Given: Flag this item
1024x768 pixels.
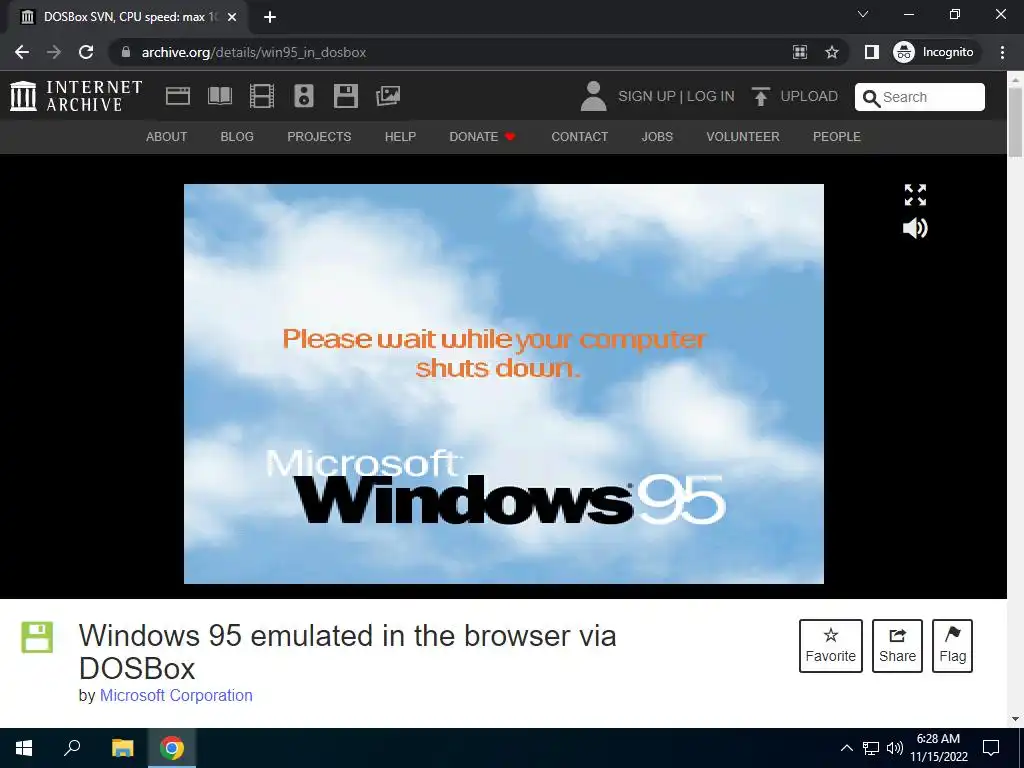Looking at the screenshot, I should (952, 646).
